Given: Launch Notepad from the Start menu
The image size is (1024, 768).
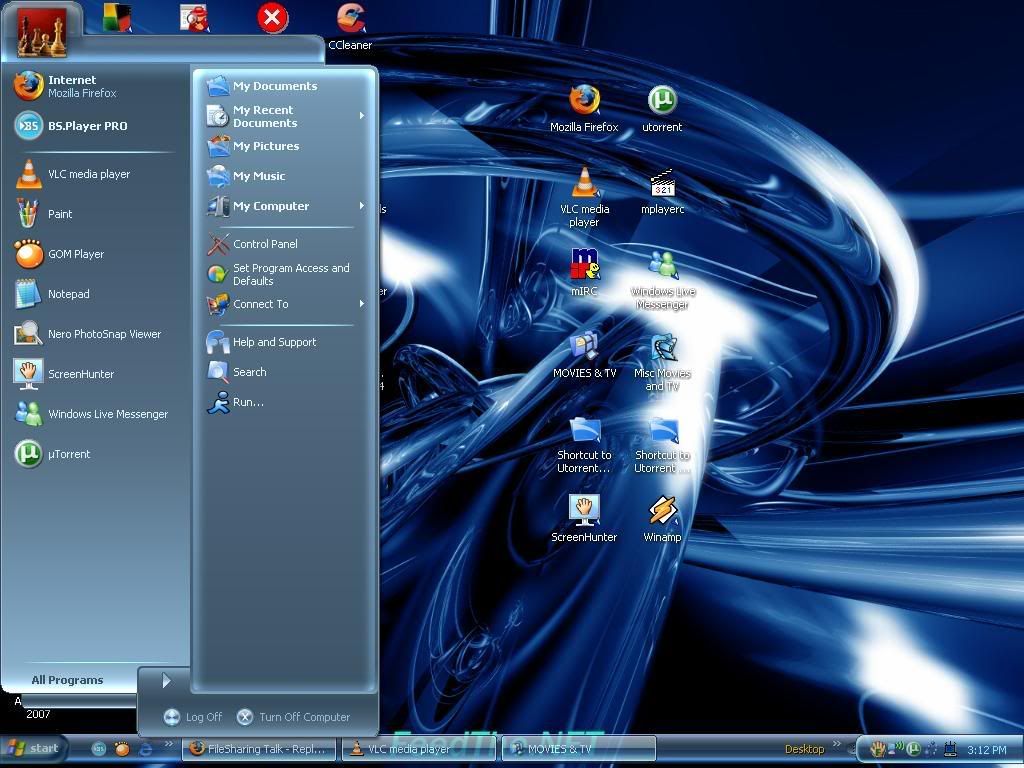Looking at the screenshot, I should [x=95, y=294].
